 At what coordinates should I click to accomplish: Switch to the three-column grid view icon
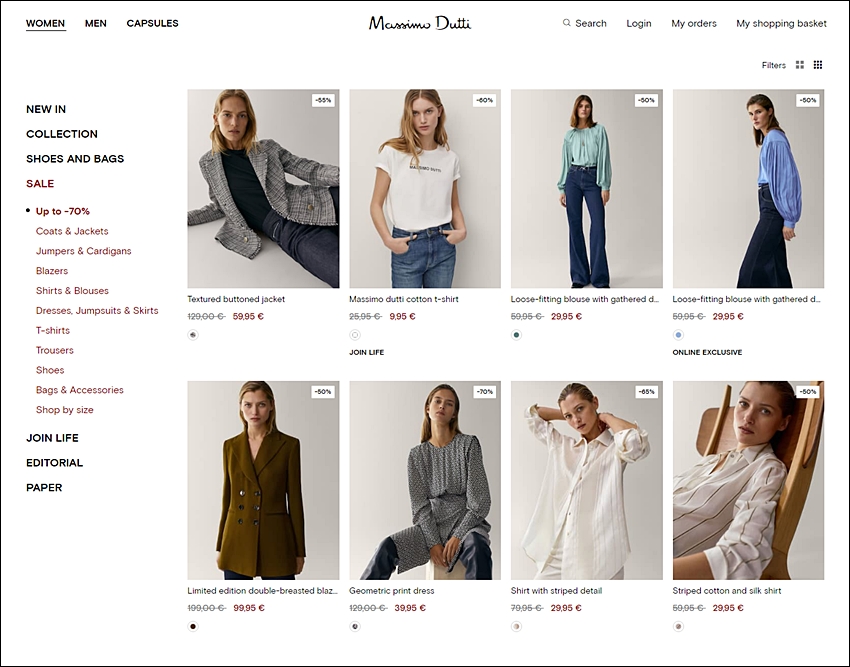(818, 65)
